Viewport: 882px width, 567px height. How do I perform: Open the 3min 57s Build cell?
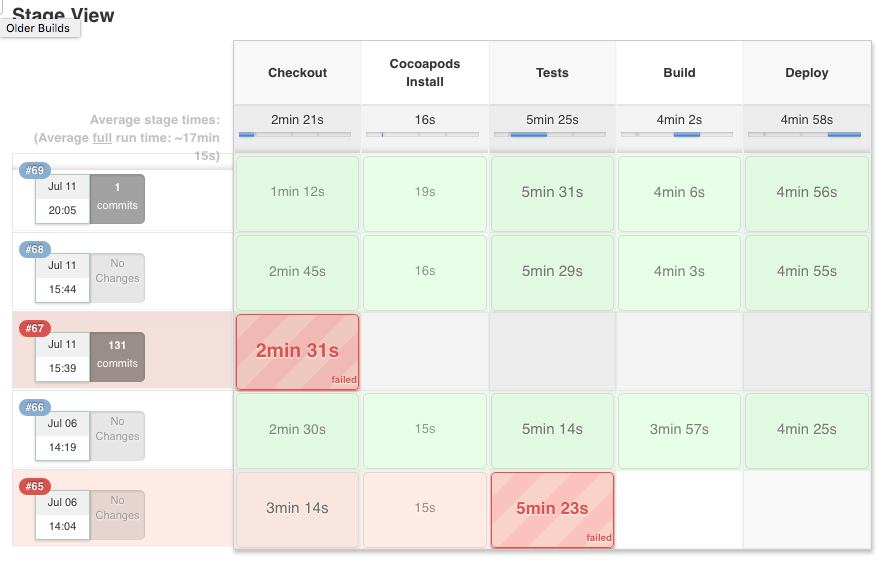(x=680, y=431)
